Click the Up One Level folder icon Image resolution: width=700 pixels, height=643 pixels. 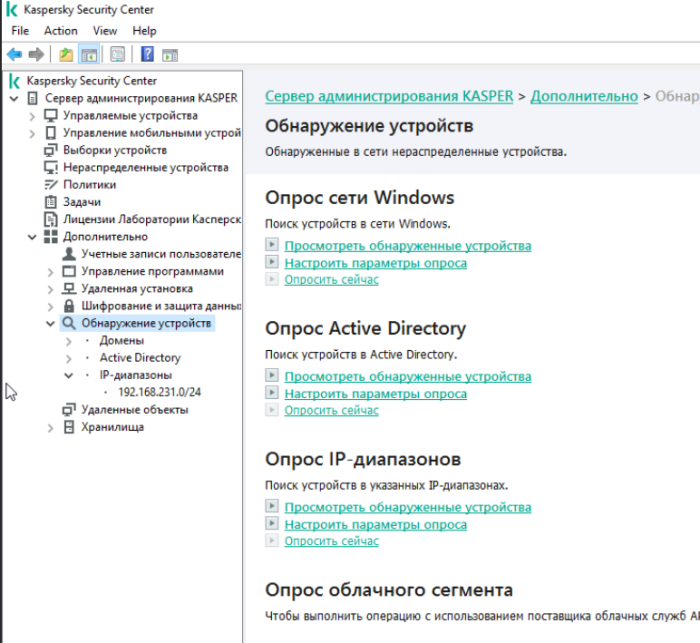point(66,55)
